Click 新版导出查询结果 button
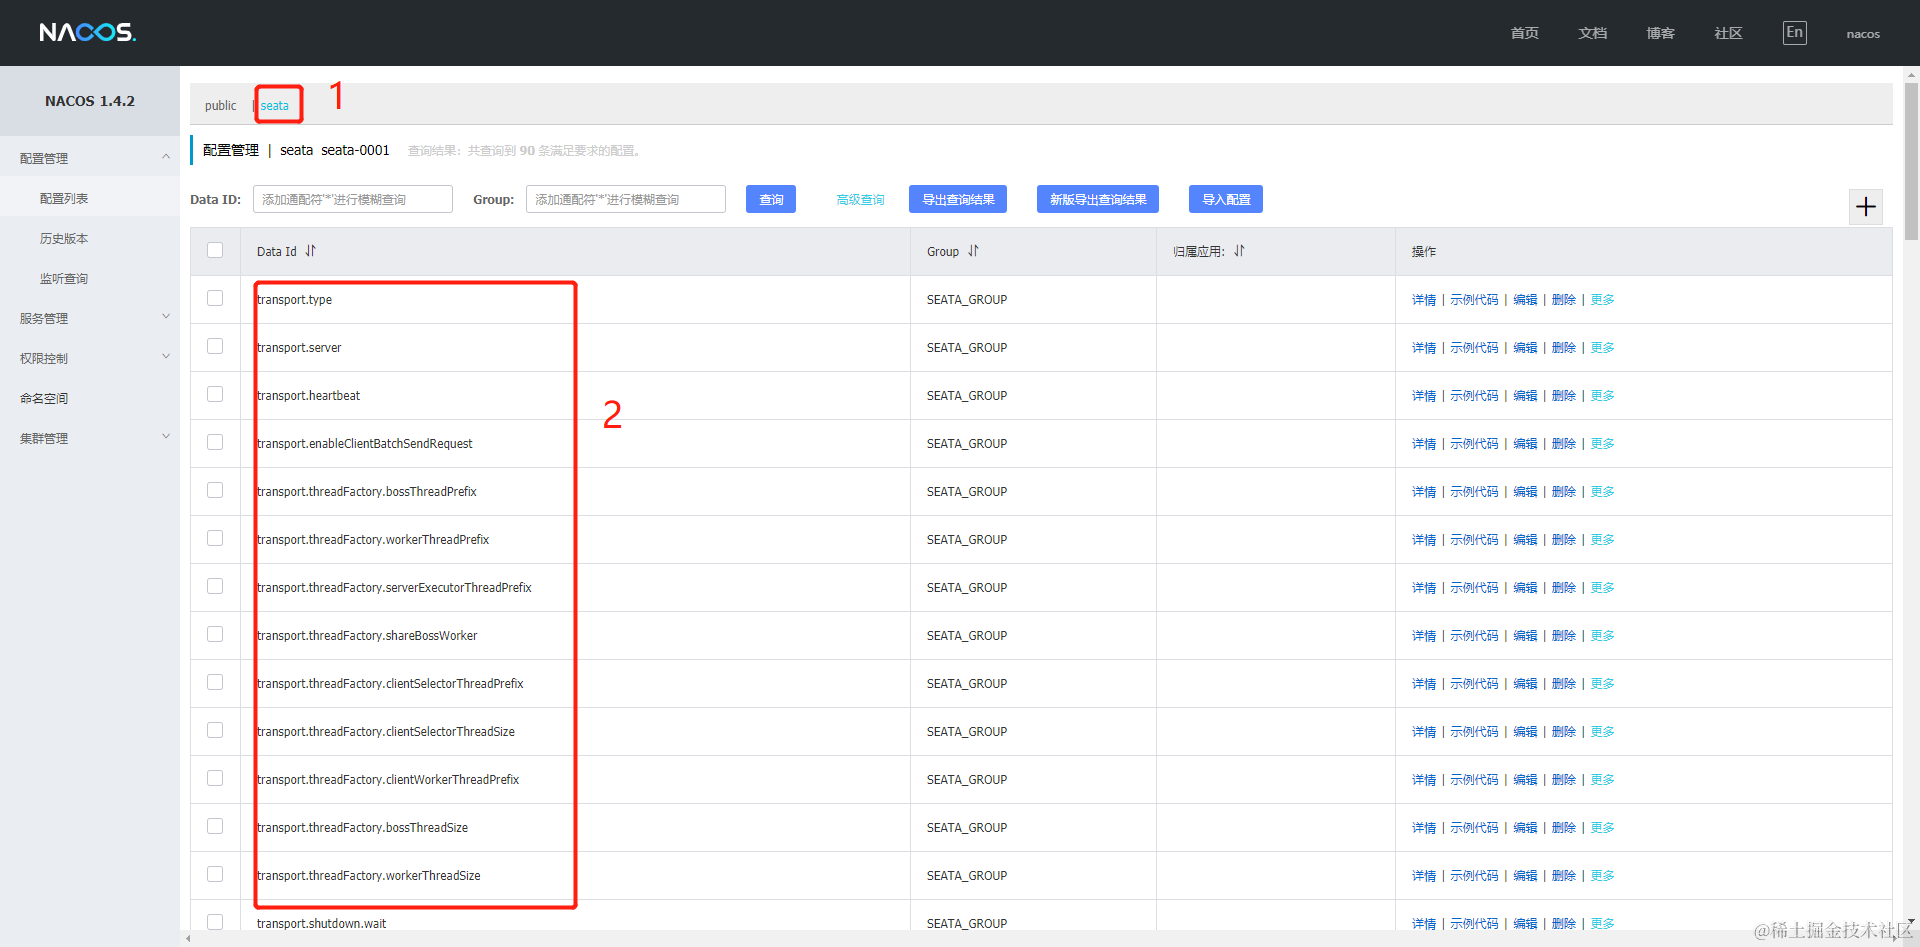This screenshot has height=947, width=1920. [1098, 199]
